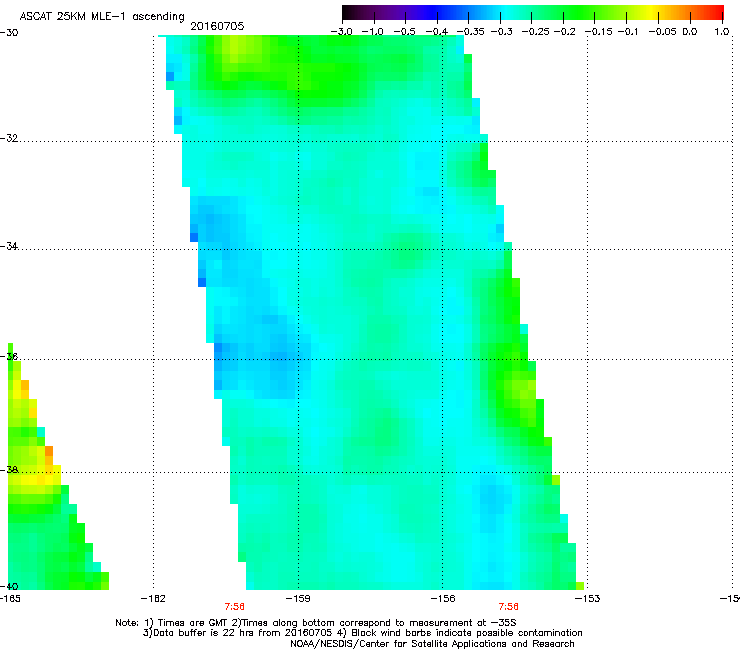Screen dimensions: 740x650
Task: Click the NOAA/NESDIS credit line
Action: pyautogui.click(x=432, y=644)
